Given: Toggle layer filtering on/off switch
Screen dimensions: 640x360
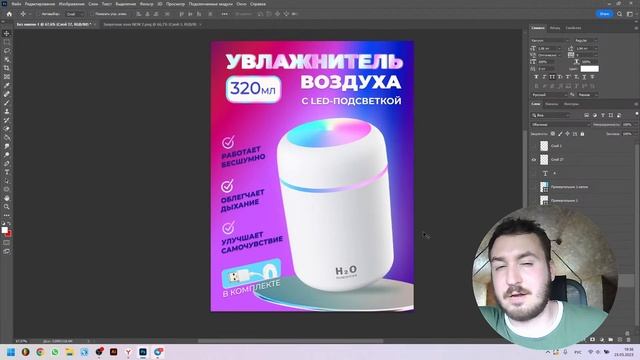Looking at the screenshot, I should [637, 114].
